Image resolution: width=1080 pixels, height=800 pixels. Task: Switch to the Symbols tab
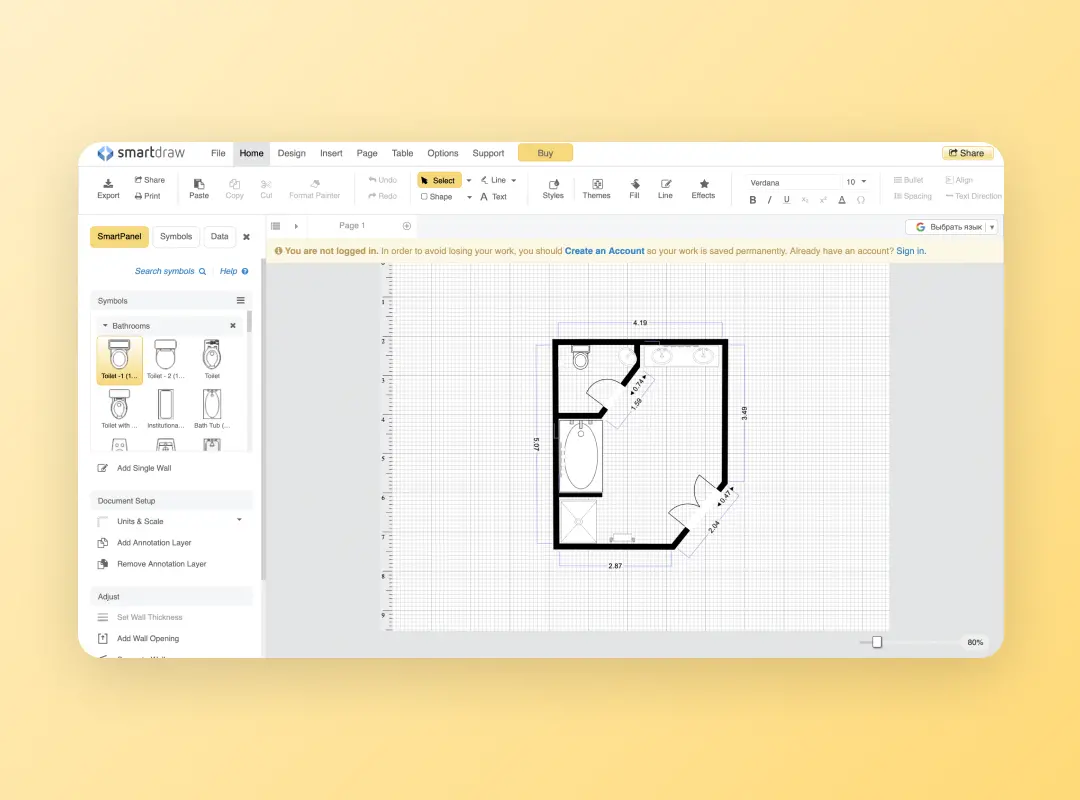click(176, 237)
